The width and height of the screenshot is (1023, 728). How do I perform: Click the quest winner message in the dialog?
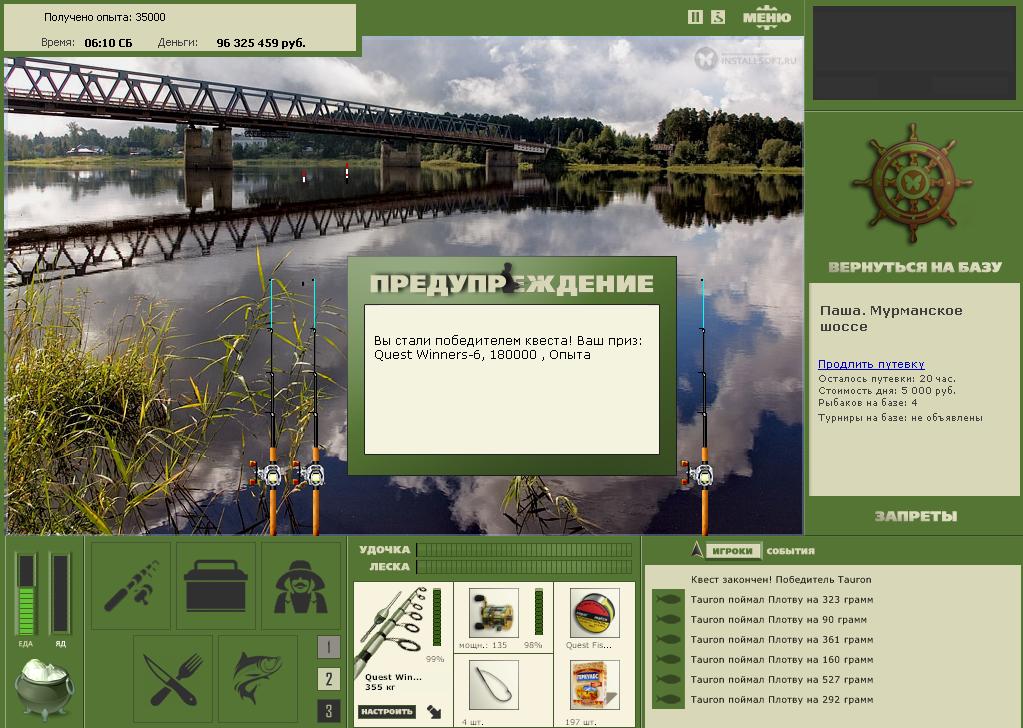click(508, 348)
